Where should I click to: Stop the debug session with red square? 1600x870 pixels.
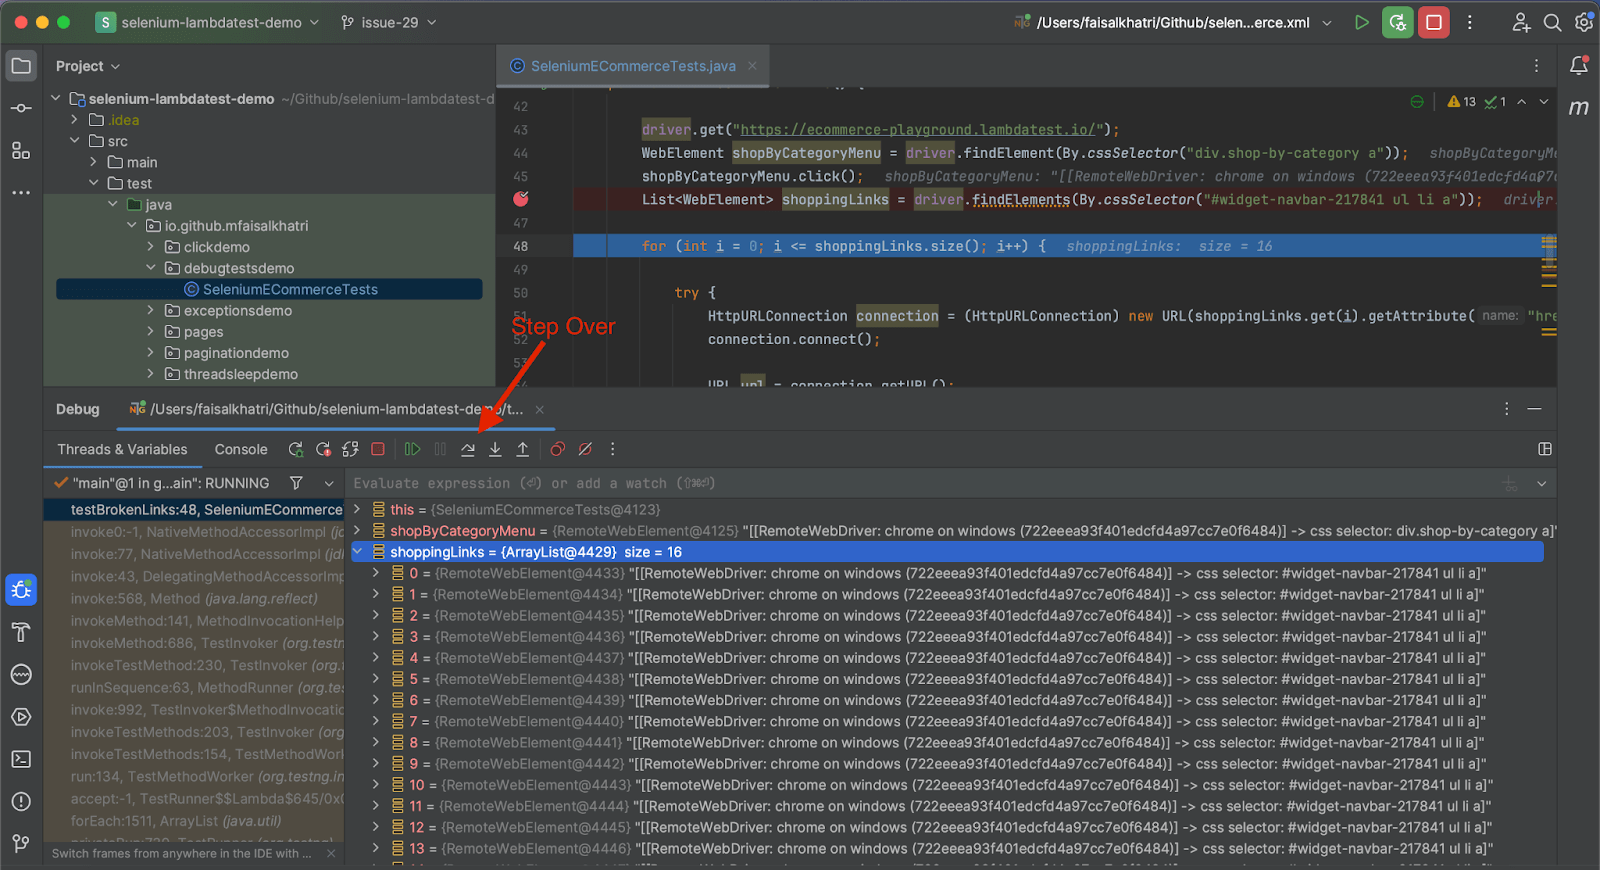click(378, 450)
